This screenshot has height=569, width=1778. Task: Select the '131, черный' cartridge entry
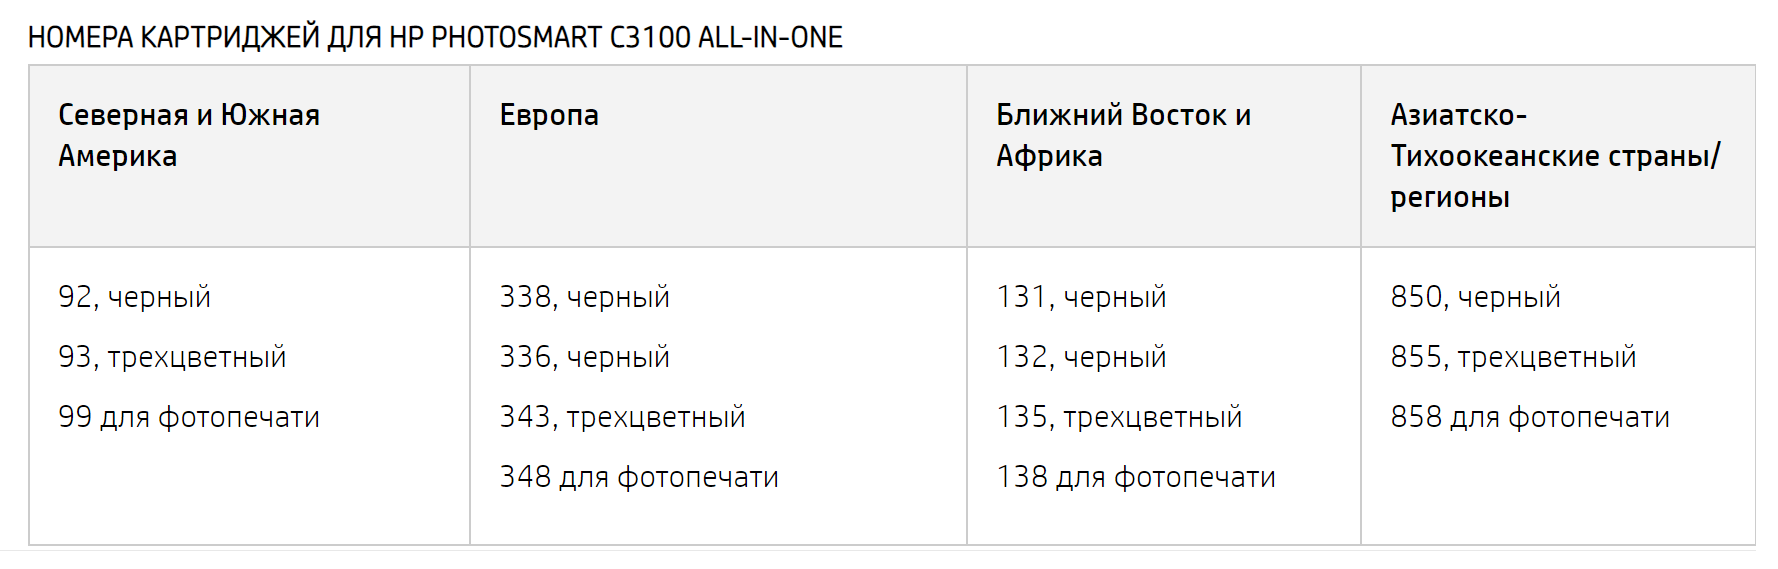pyautogui.click(x=1081, y=297)
